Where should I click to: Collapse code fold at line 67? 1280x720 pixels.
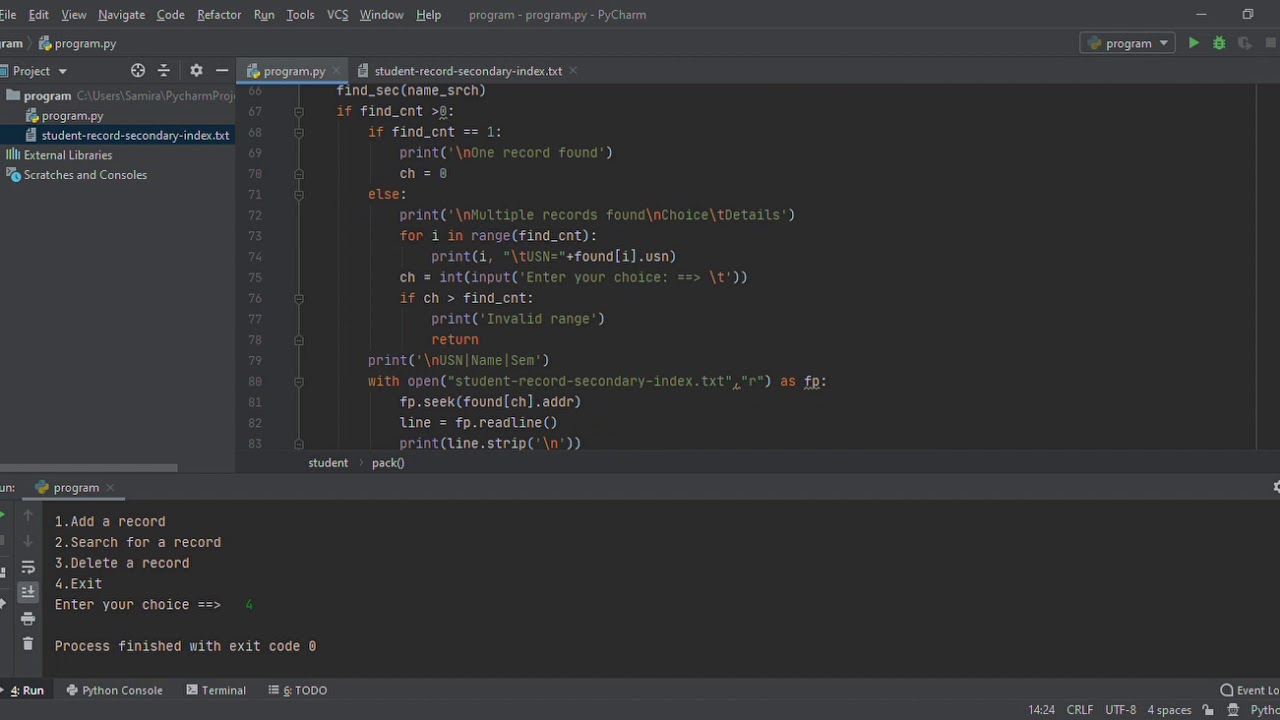[x=298, y=112]
